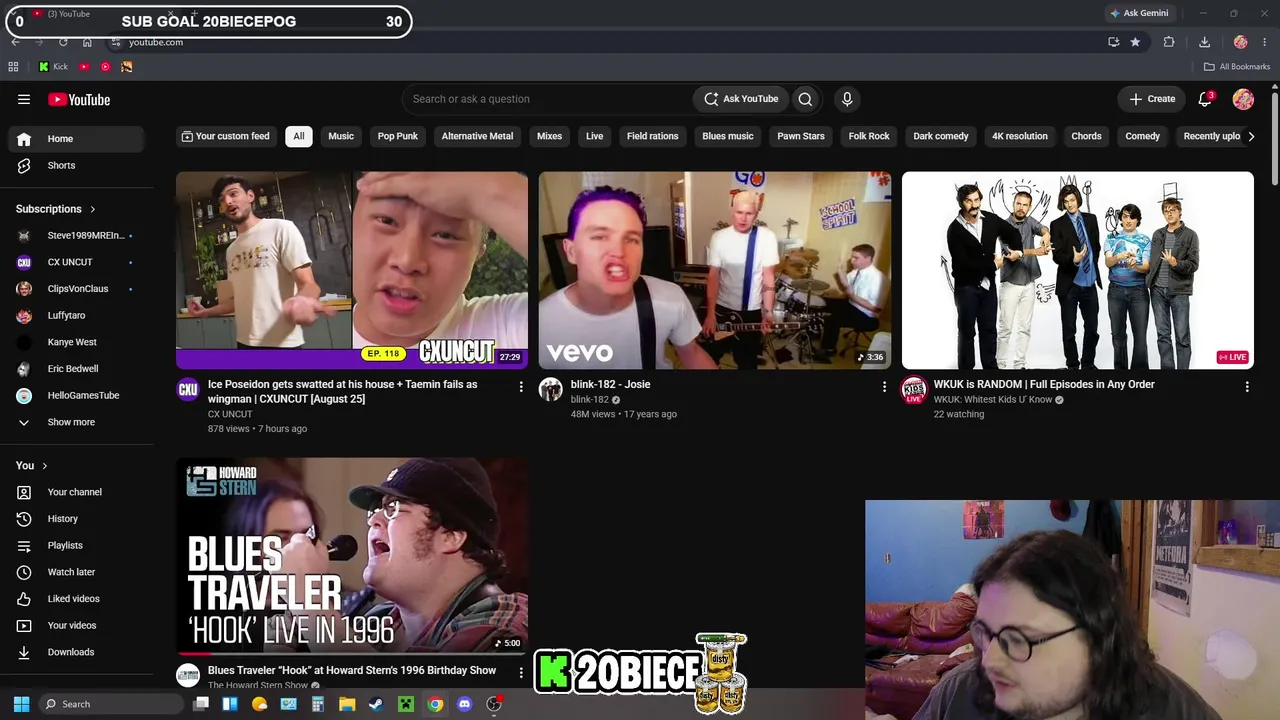
Task: Click the page vertical scrollbar
Action: pyautogui.click(x=1275, y=138)
